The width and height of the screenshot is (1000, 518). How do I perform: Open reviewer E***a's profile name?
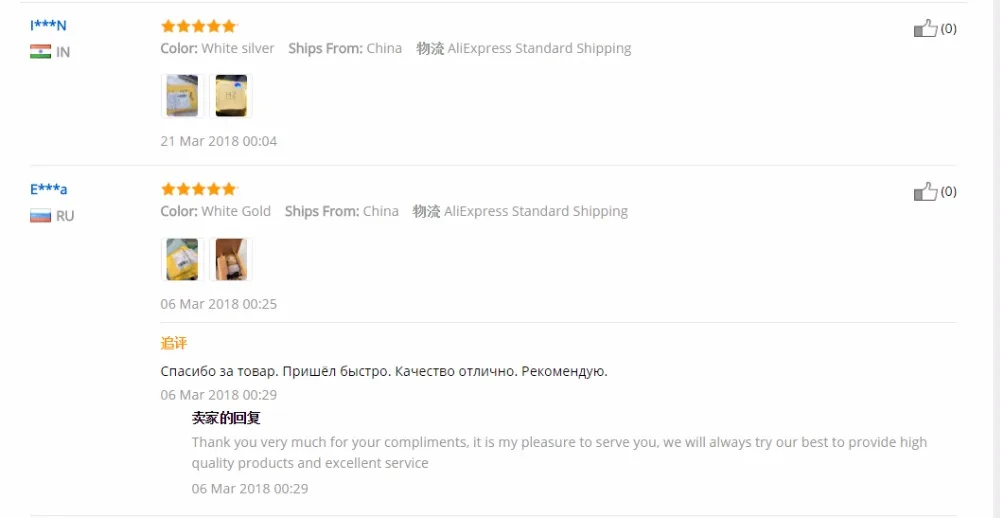(48, 189)
